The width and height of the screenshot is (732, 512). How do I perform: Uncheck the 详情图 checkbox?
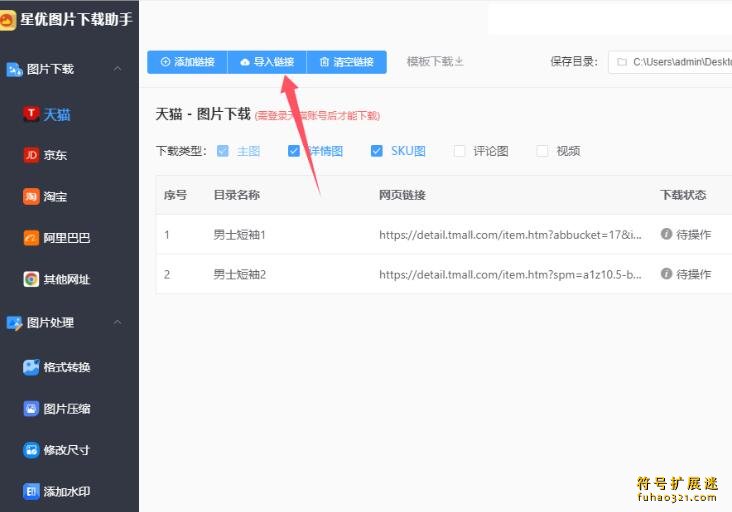[x=294, y=151]
